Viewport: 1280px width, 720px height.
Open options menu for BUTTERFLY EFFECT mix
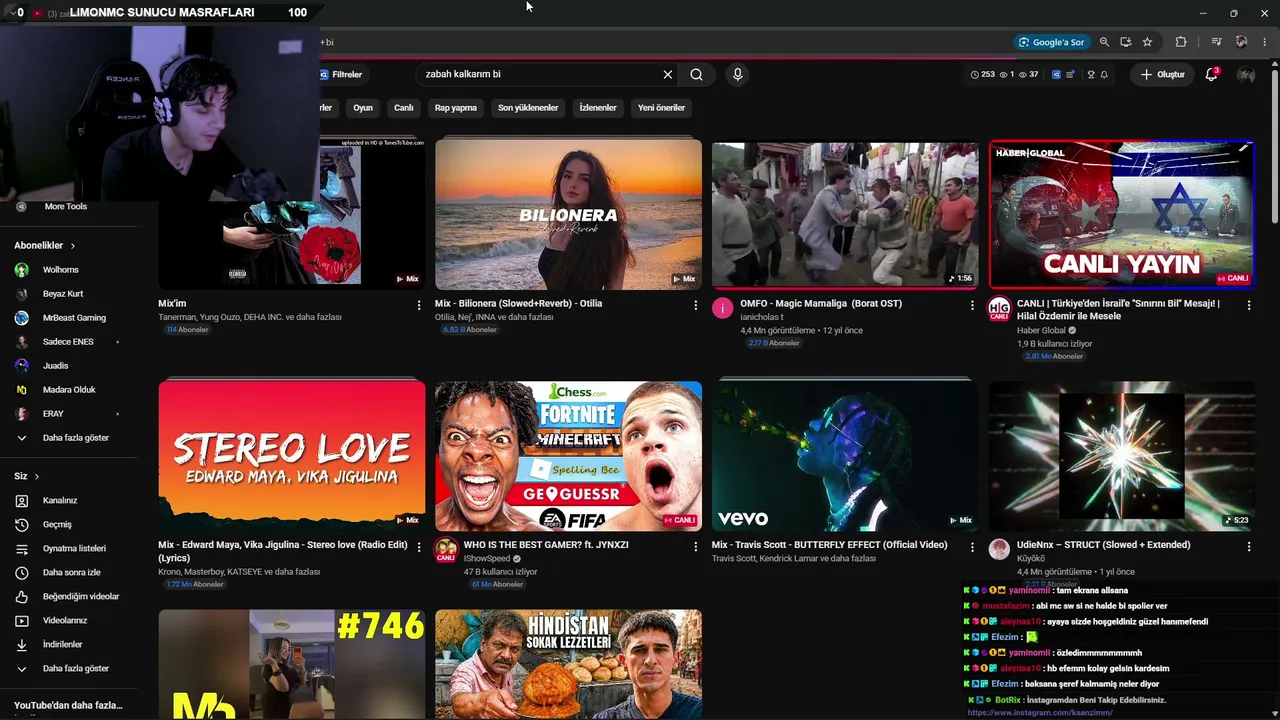point(972,547)
